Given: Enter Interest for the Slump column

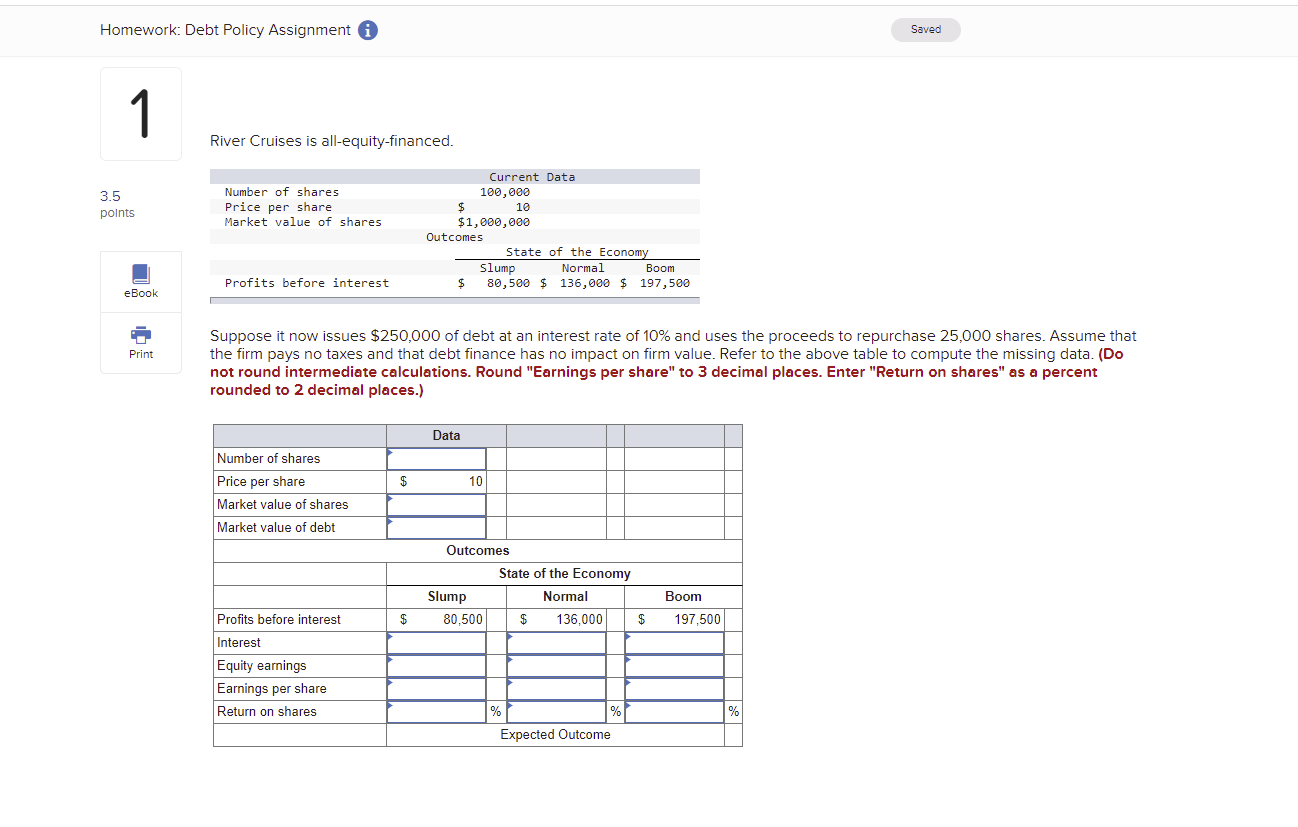Looking at the screenshot, I should (436, 642).
